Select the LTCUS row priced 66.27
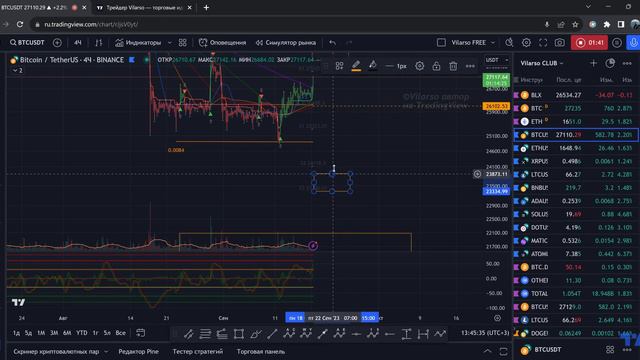This screenshot has height=360, width=640. [576, 174]
